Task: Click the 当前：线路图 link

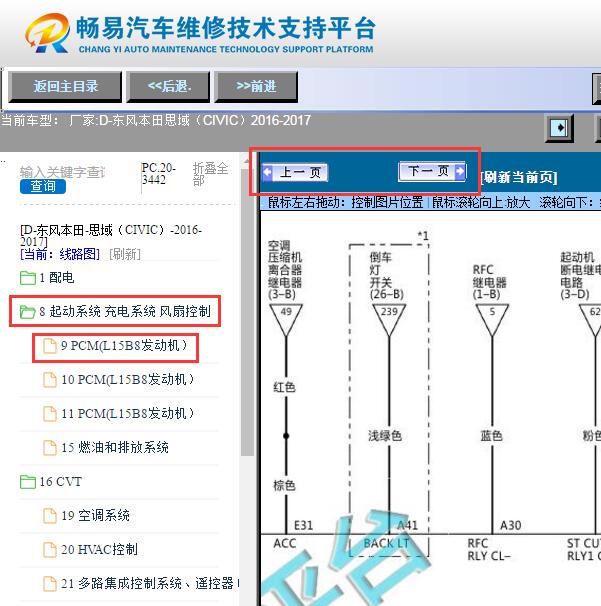Action: (60, 254)
